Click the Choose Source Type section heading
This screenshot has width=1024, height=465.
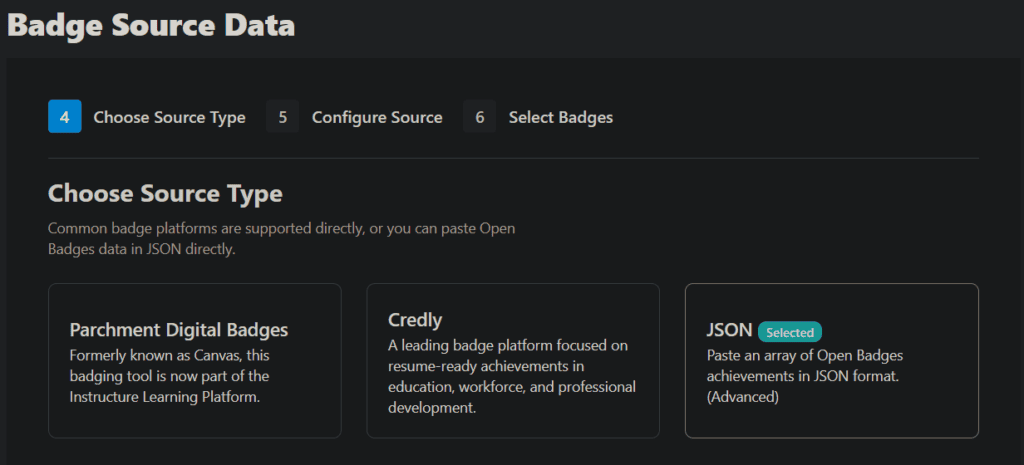(165, 194)
